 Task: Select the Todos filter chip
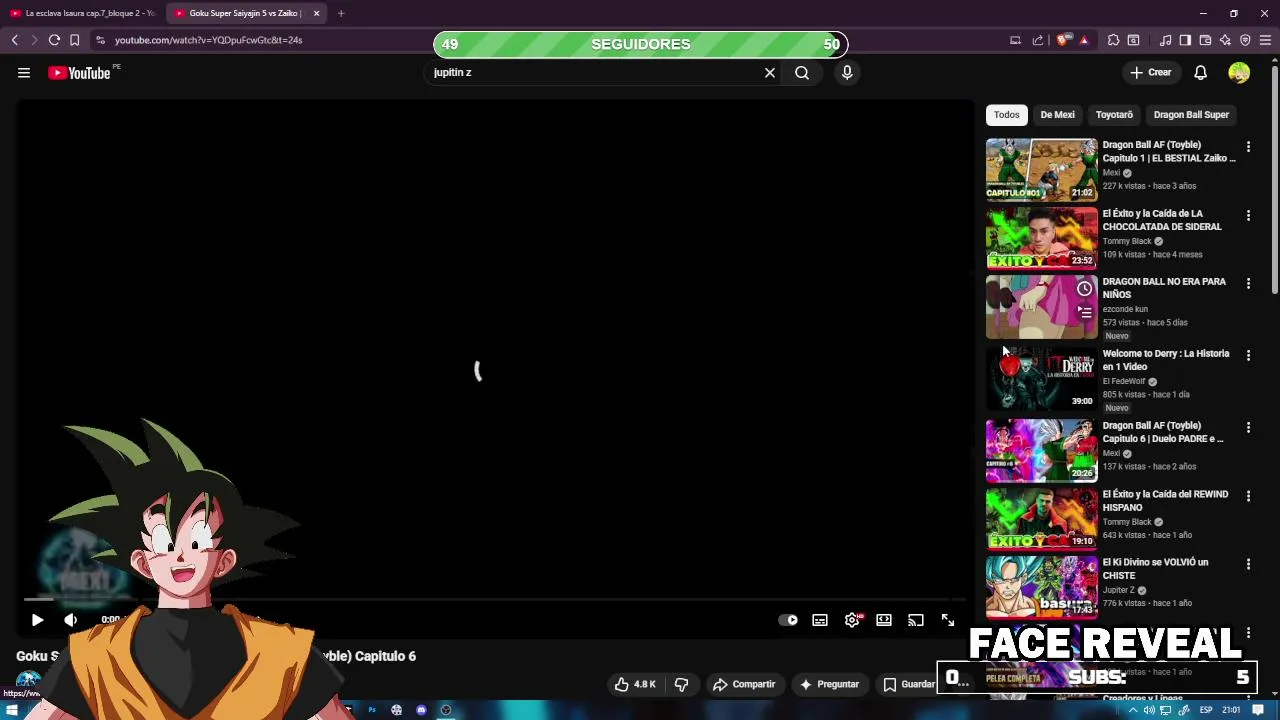tap(1007, 115)
